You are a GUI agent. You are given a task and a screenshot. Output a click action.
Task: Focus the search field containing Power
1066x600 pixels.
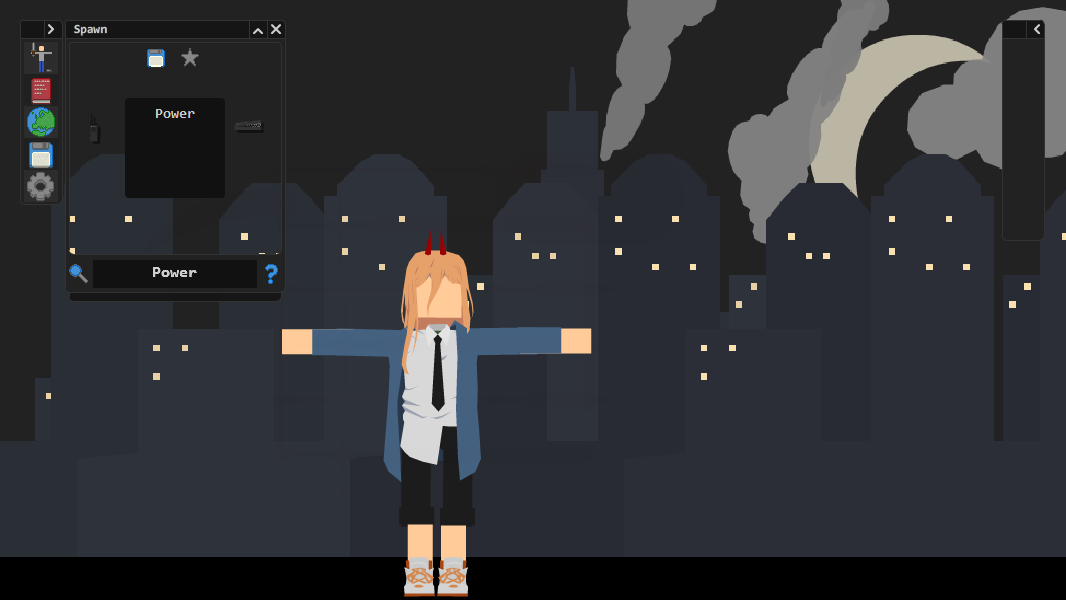click(175, 273)
